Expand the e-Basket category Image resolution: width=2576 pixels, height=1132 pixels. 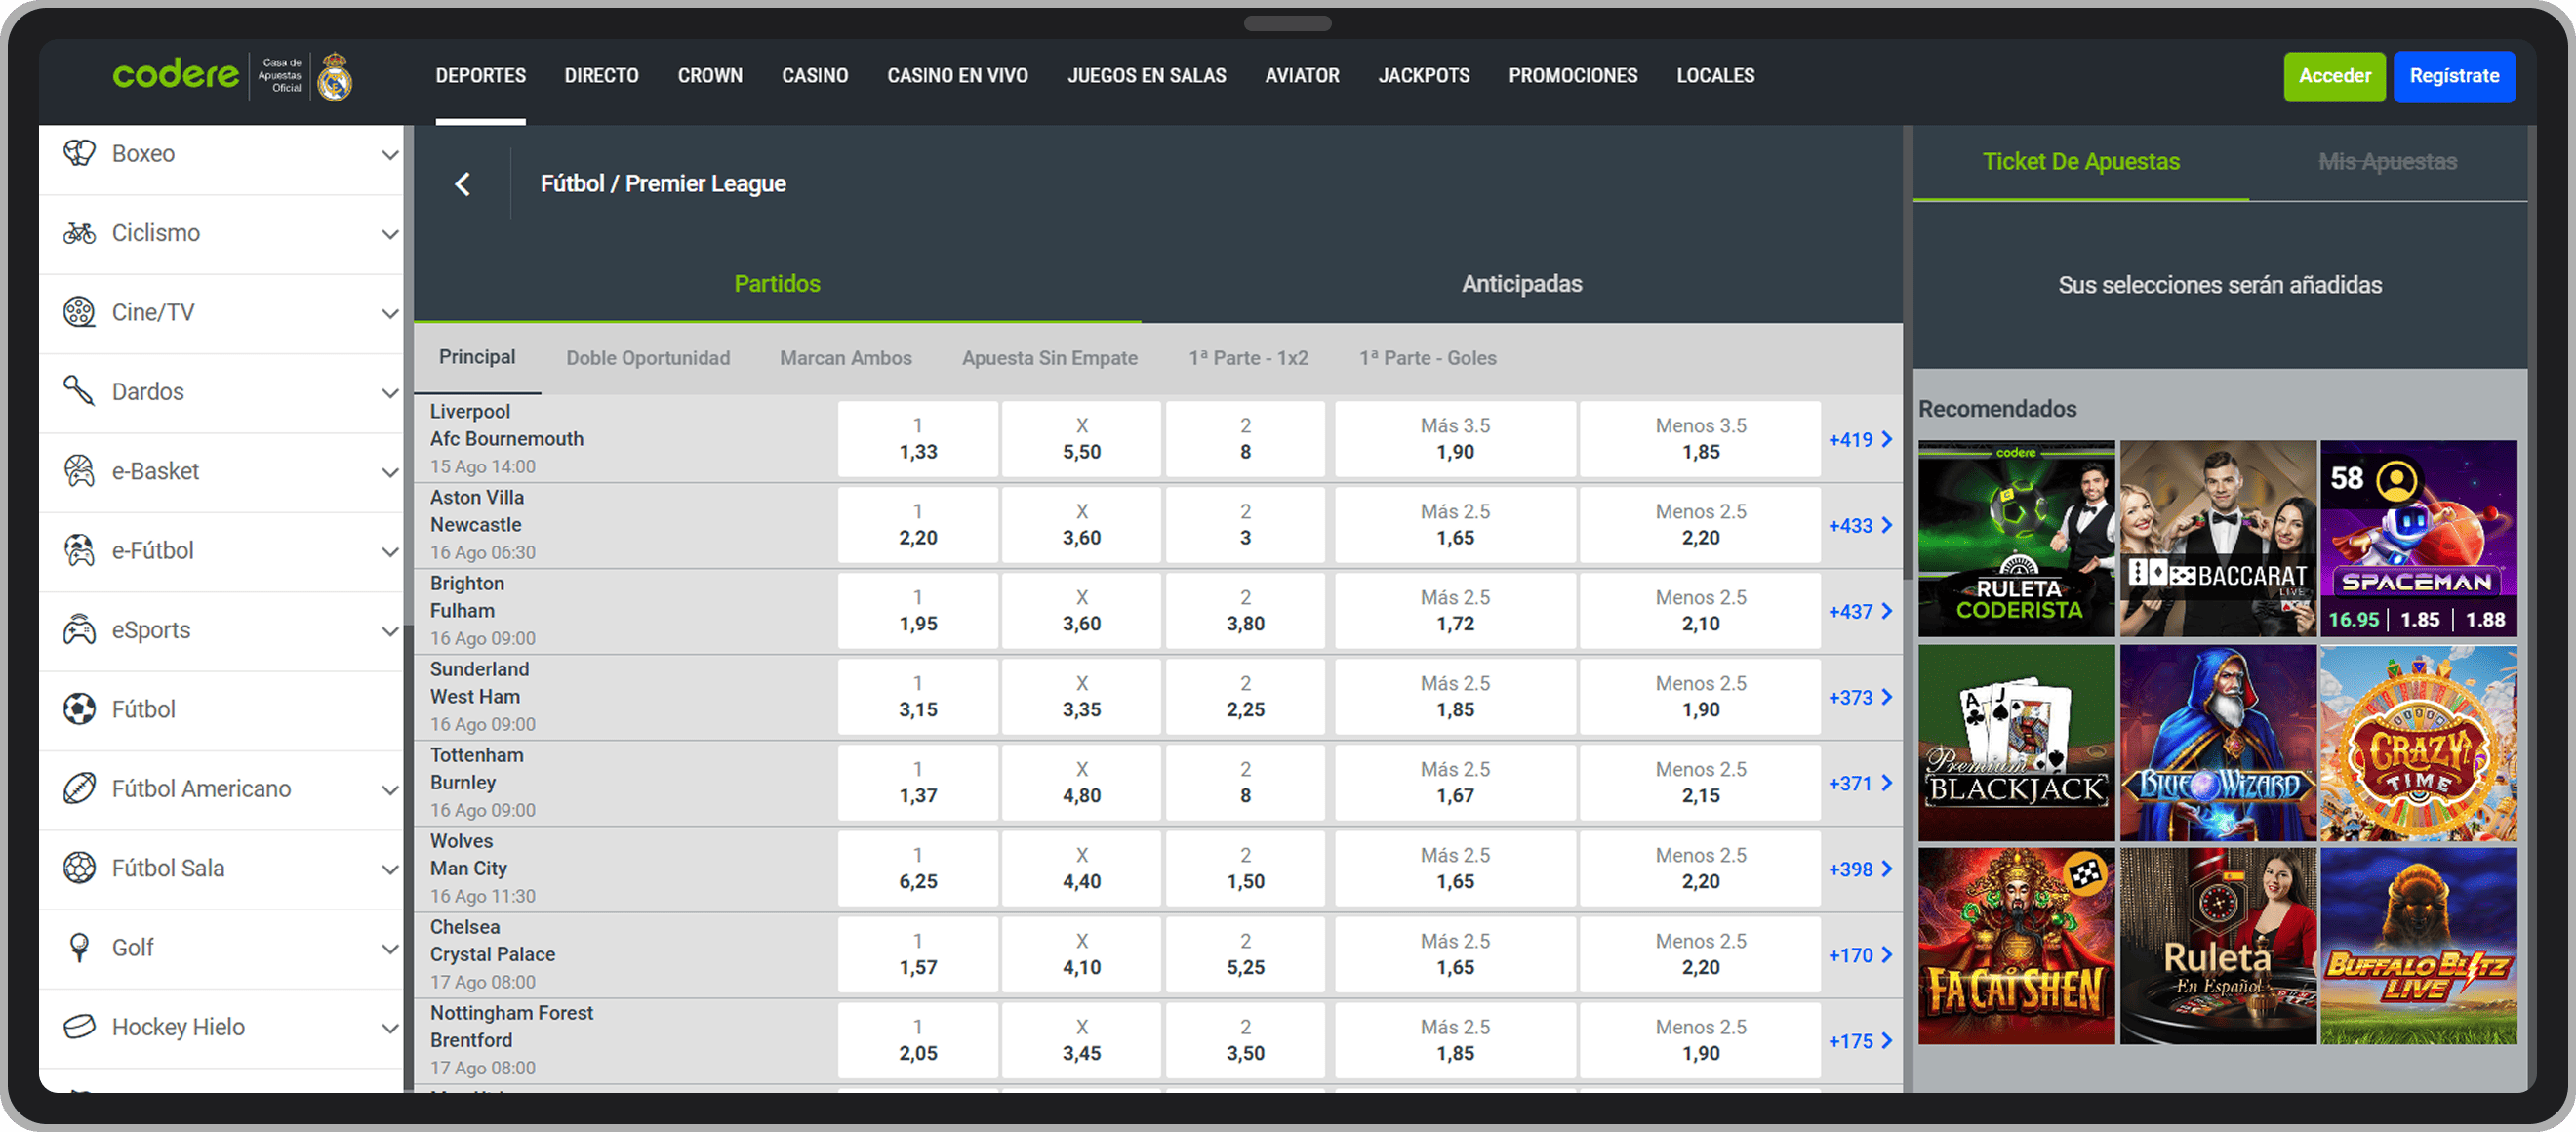(x=390, y=472)
